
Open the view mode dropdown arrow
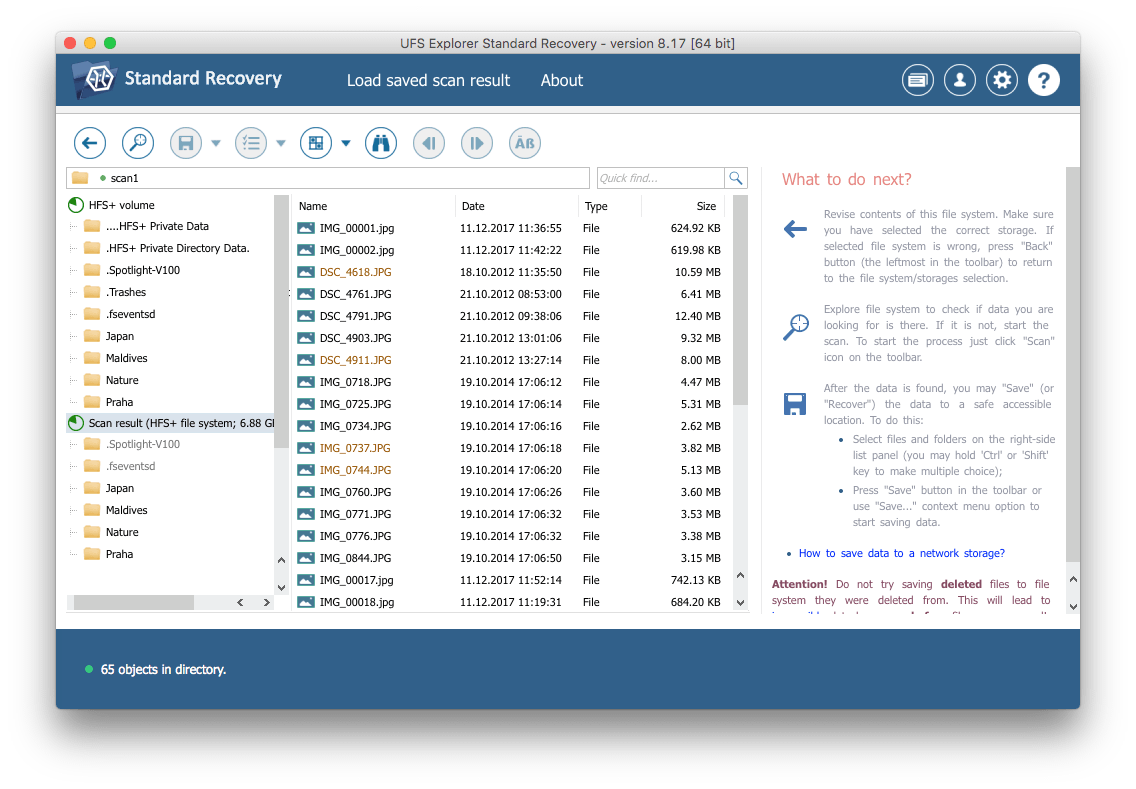(346, 143)
